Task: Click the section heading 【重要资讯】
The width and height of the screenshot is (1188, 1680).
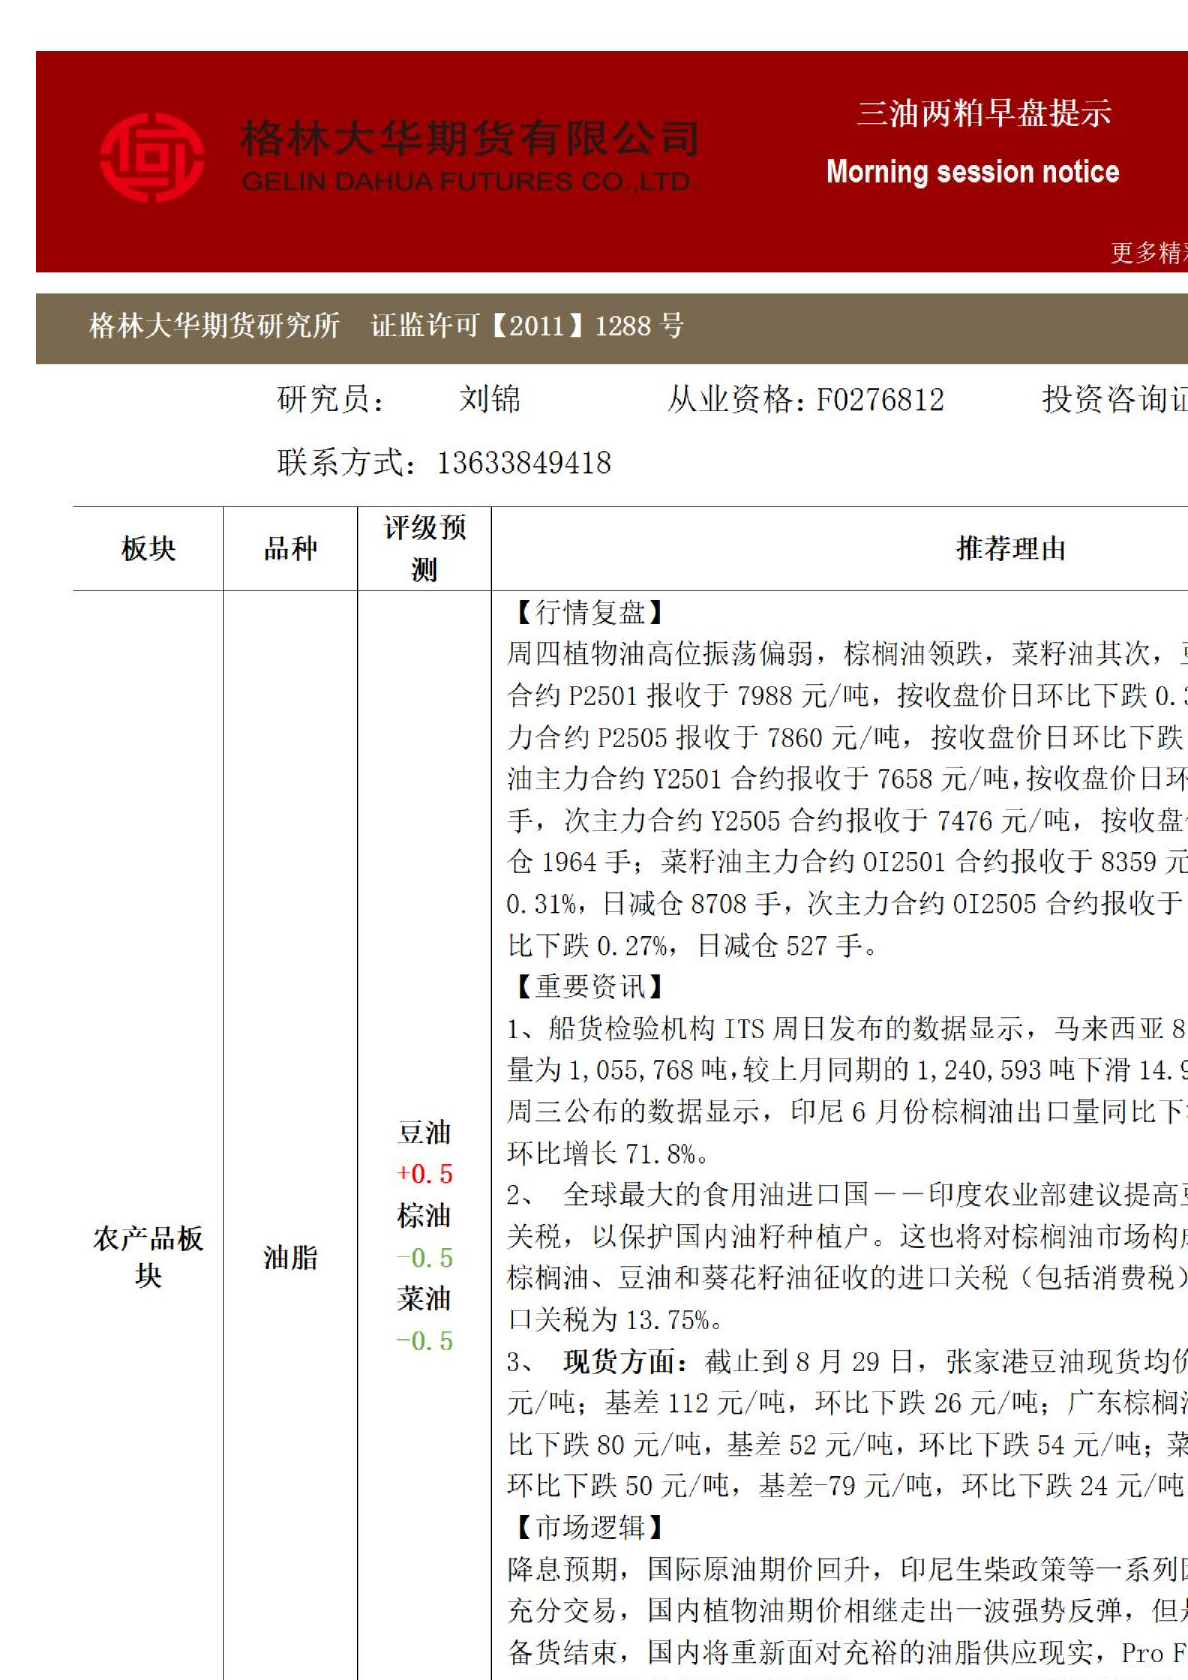Action: (586, 987)
